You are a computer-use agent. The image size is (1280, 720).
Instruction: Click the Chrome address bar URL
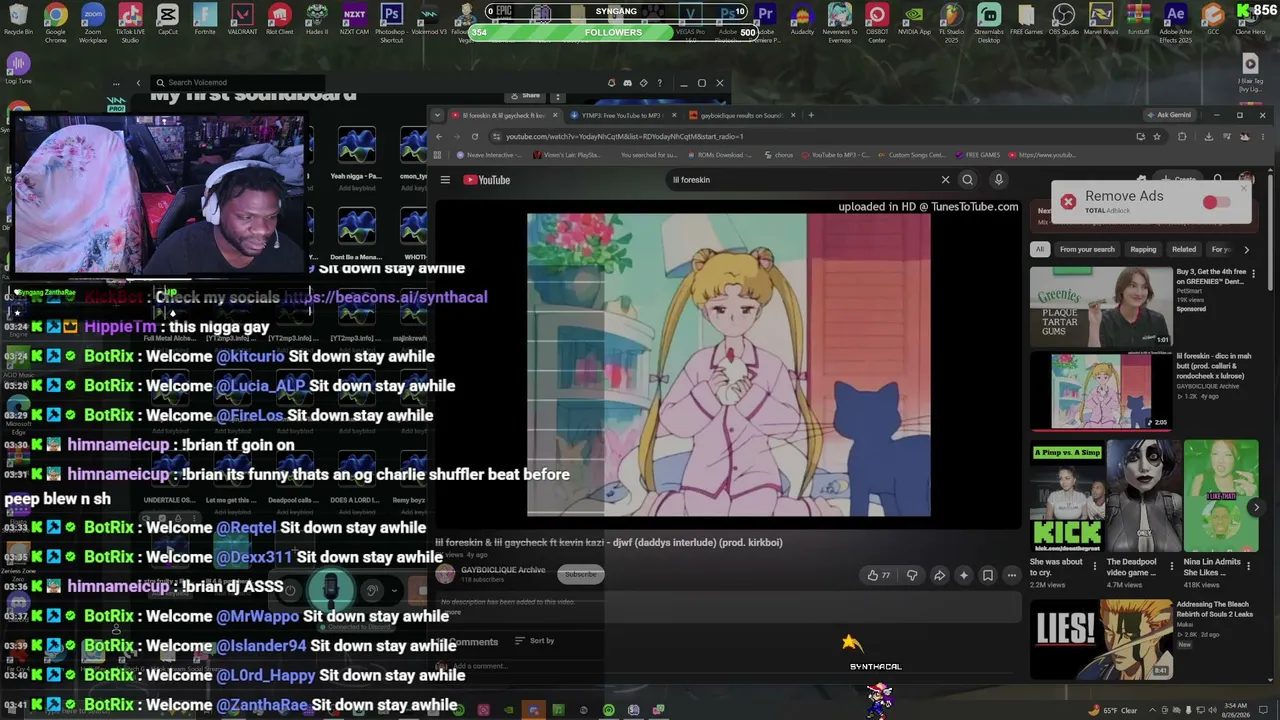coord(625,136)
